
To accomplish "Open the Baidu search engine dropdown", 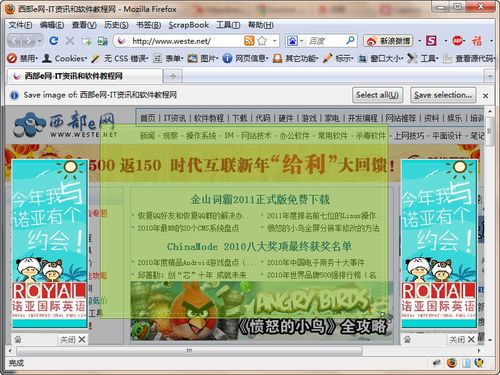I will click(295, 41).
